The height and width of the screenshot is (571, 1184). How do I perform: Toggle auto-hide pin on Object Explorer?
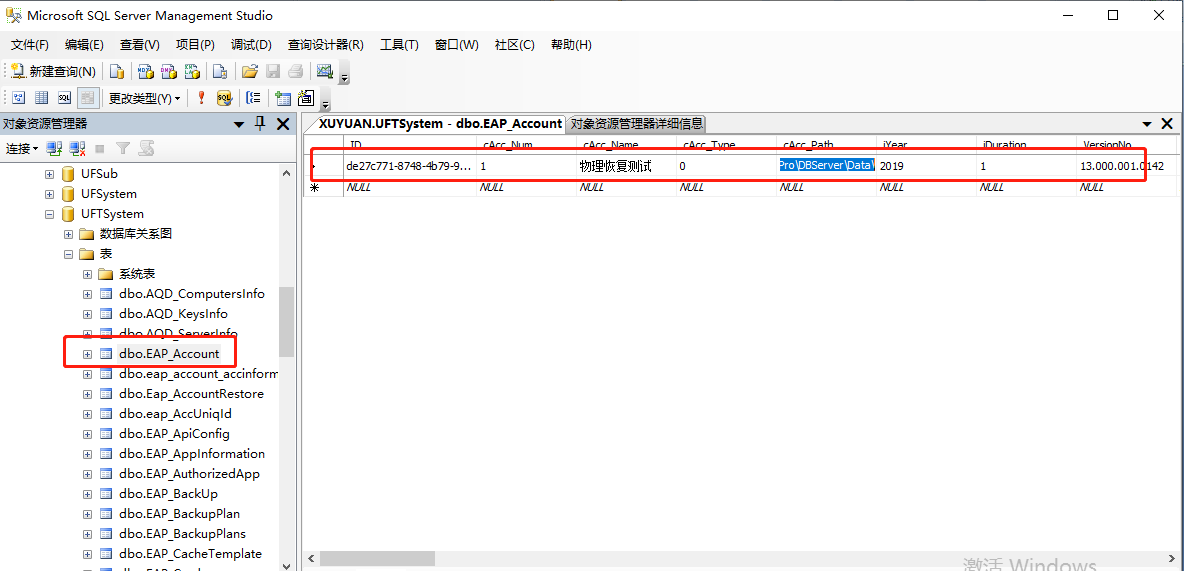(x=261, y=124)
